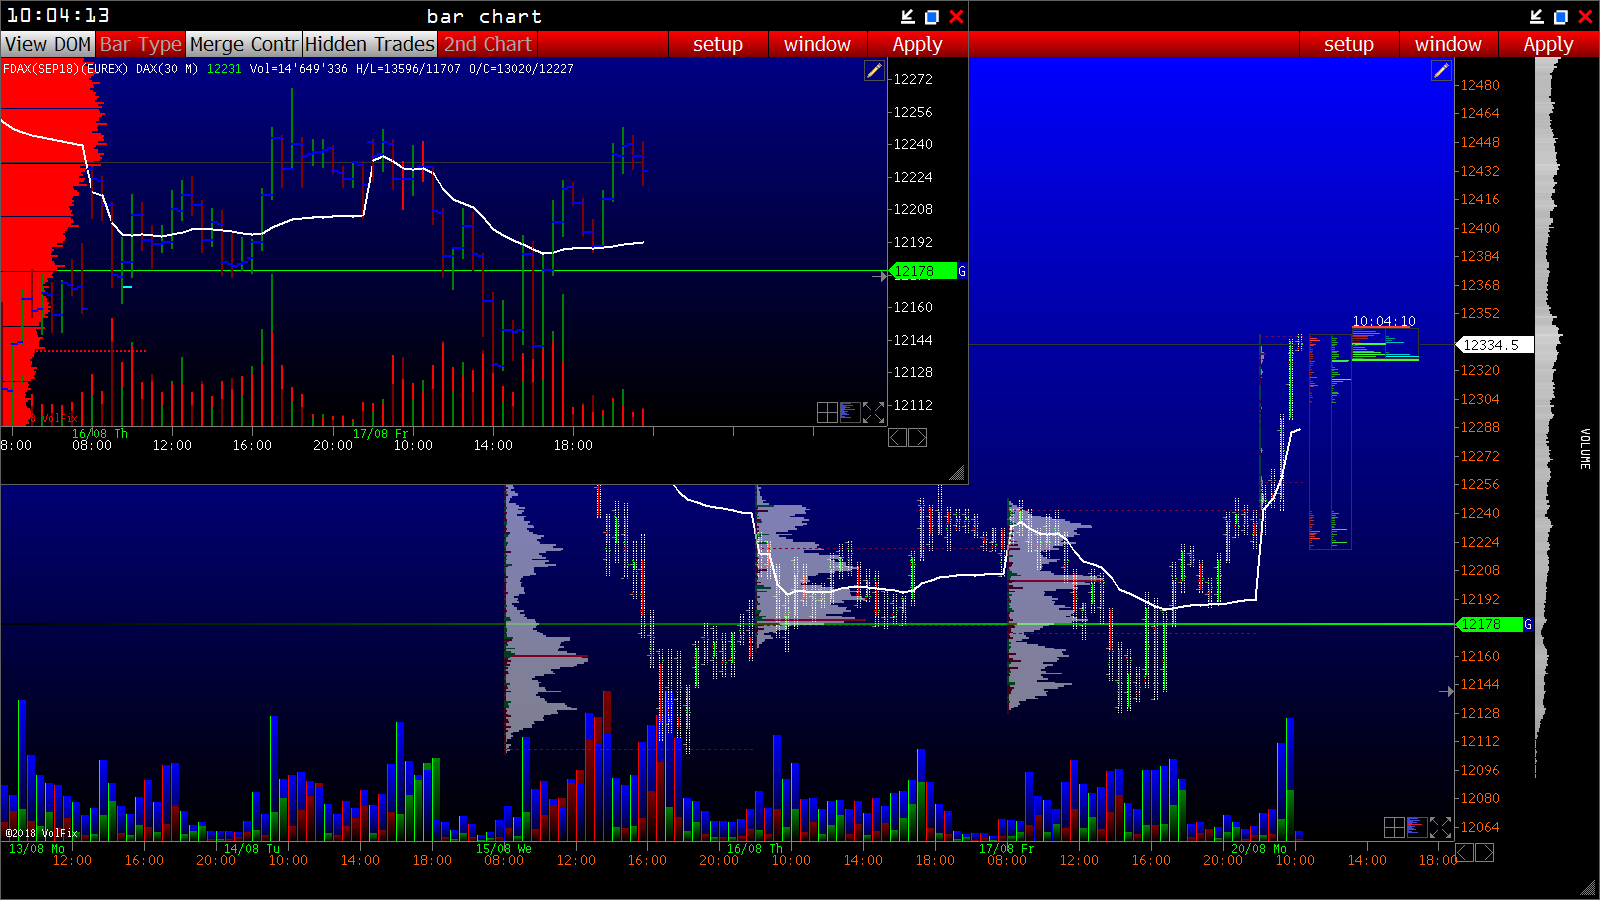Click the green 12178 price label in bar chart
1600x900 pixels.
coord(923,271)
